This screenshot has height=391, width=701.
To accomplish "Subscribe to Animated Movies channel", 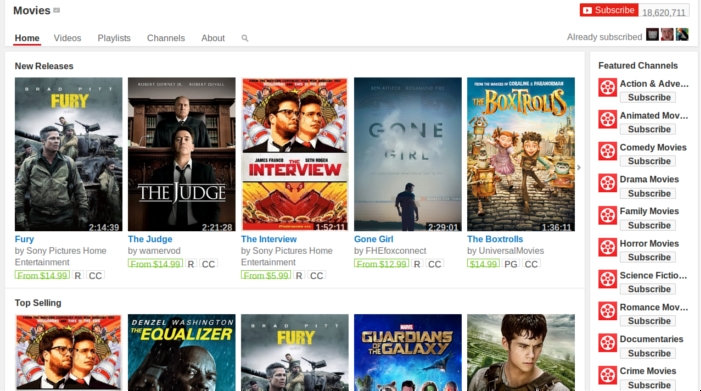I will 648,129.
